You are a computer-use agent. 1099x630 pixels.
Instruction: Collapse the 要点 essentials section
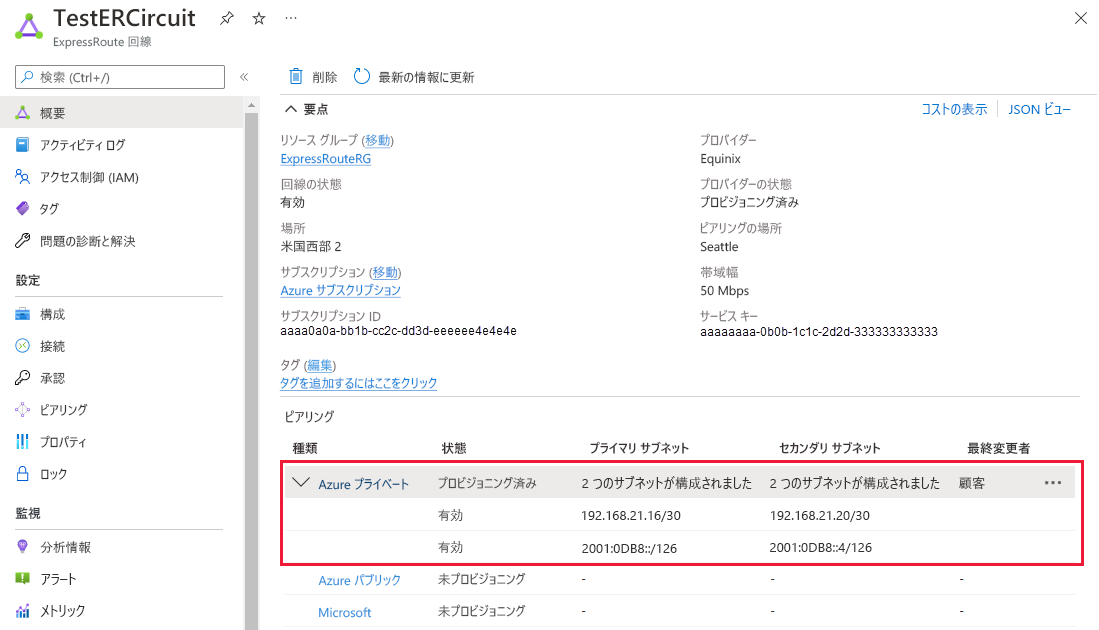tap(290, 109)
